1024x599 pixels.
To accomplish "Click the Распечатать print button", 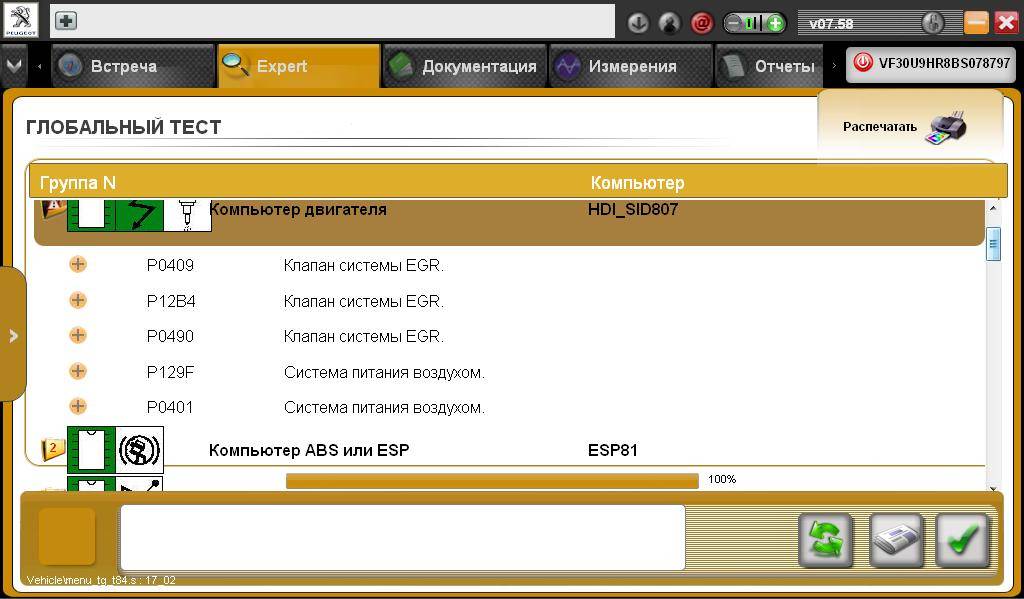I will click(880, 127).
